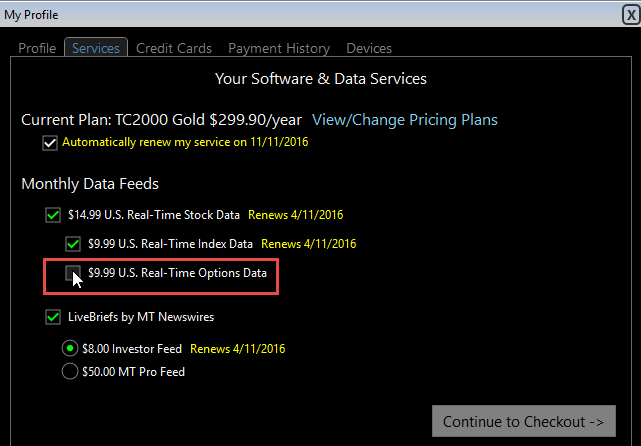The image size is (641, 446).
Task: Enable U.S. Real-Time Options Data checkbox
Action: (x=73, y=273)
